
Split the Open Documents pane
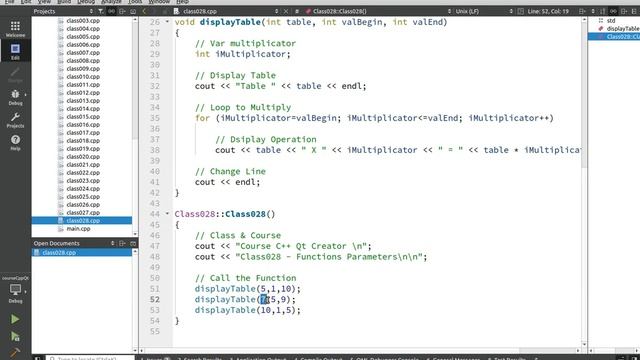click(x=122, y=243)
